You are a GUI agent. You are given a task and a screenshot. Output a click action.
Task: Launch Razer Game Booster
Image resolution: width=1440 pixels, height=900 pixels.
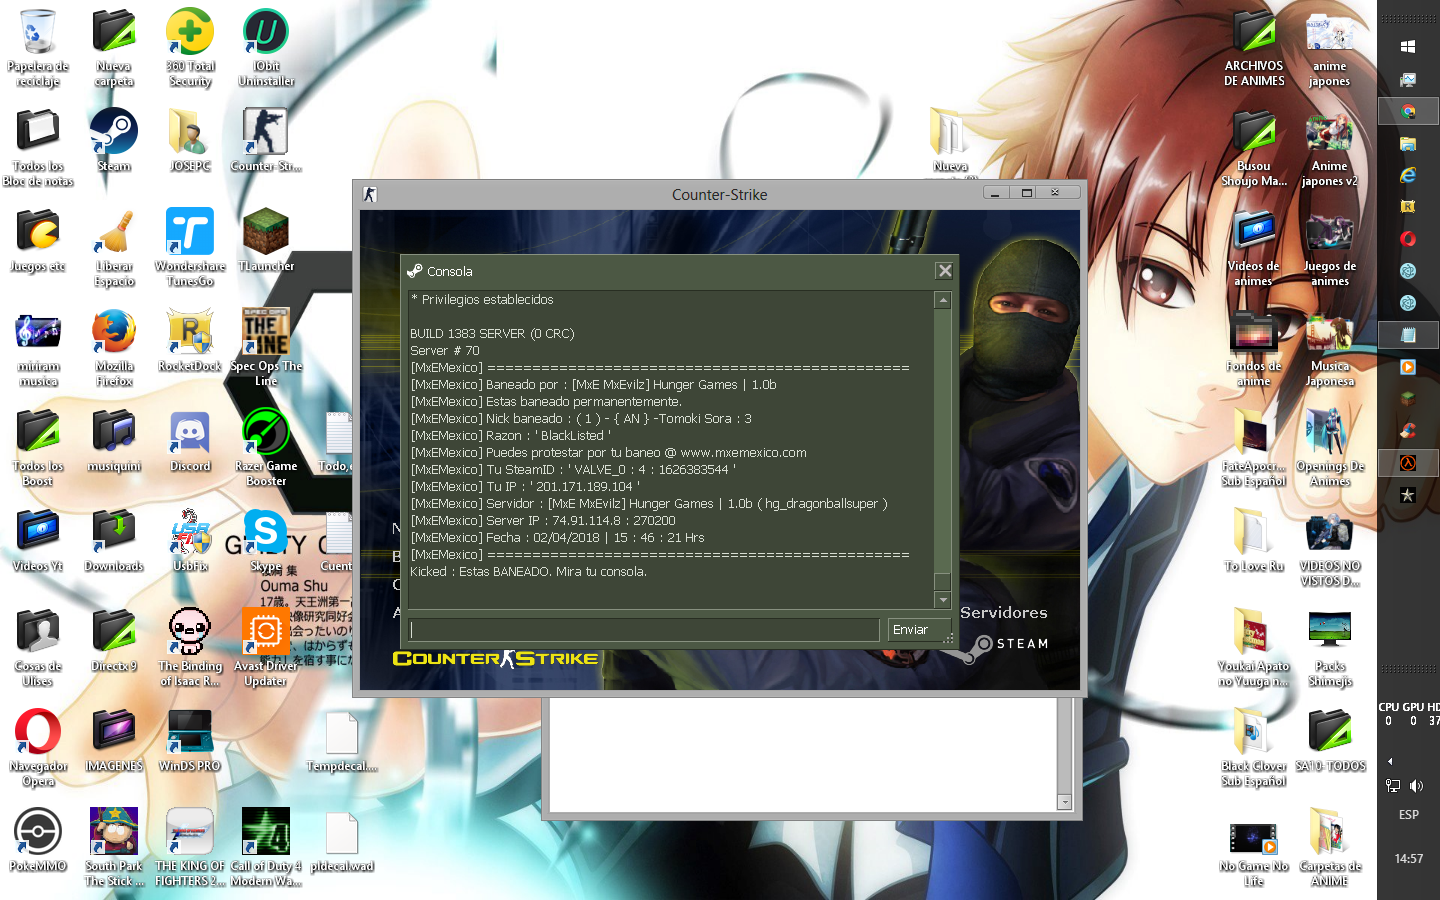pos(266,447)
